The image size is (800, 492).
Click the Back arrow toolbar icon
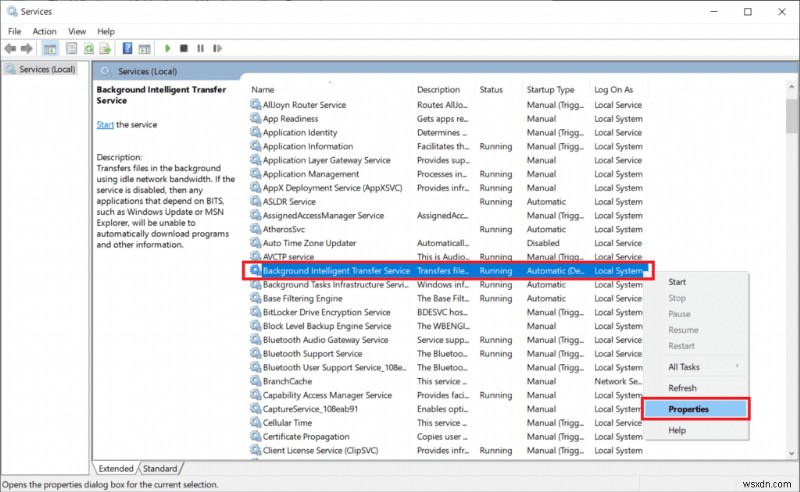tap(10, 48)
